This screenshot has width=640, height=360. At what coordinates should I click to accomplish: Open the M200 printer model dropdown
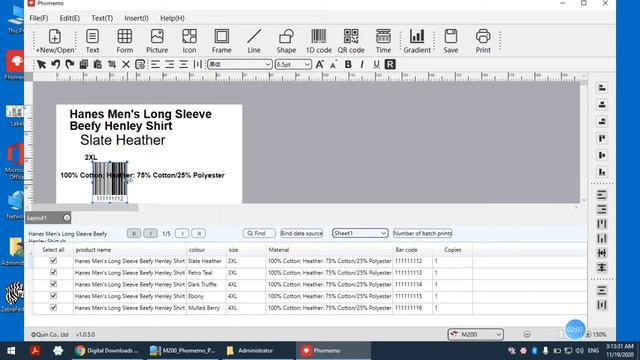tap(476, 334)
